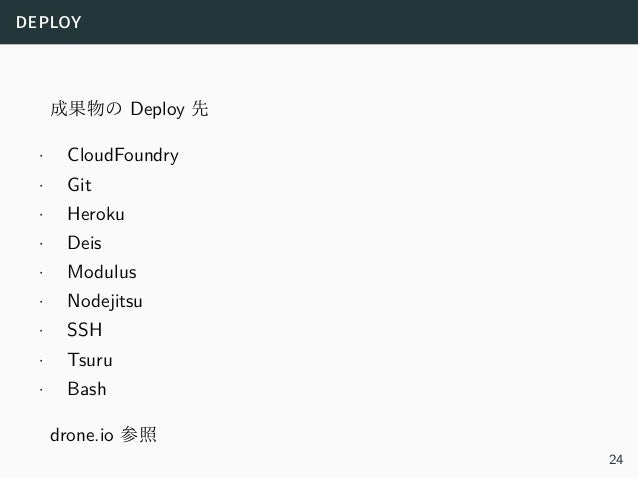Click the bullet beside Modulus
The height and width of the screenshot is (479, 638).
pyautogui.click(x=41, y=272)
